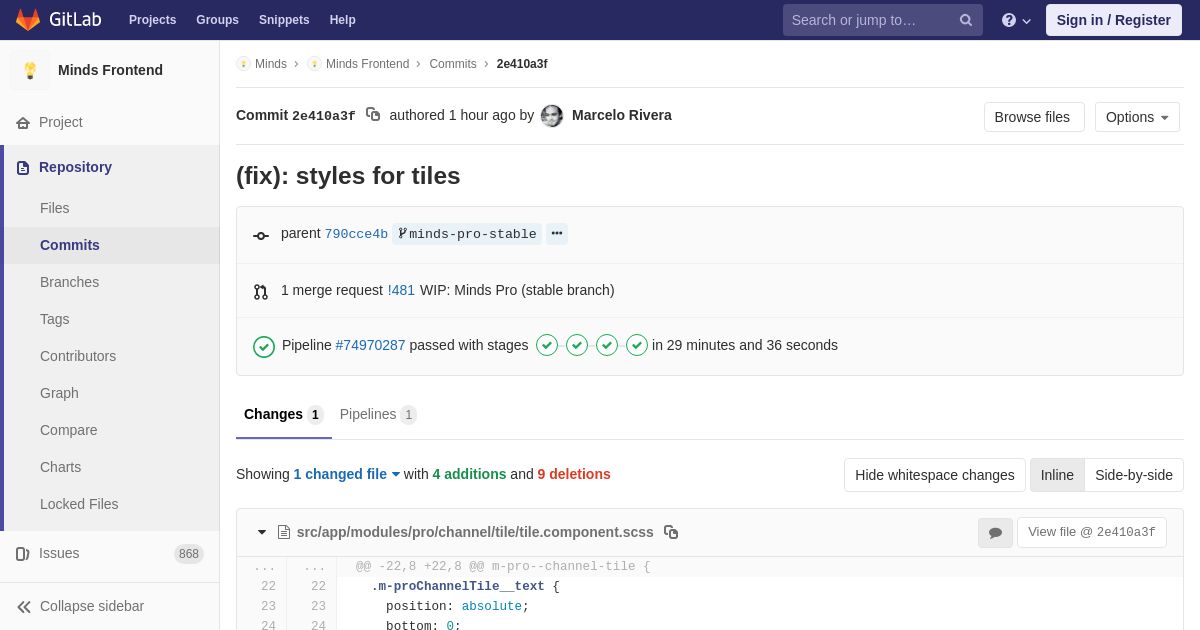
Task: Click the minds-pro-stable branch label
Action: (467, 234)
